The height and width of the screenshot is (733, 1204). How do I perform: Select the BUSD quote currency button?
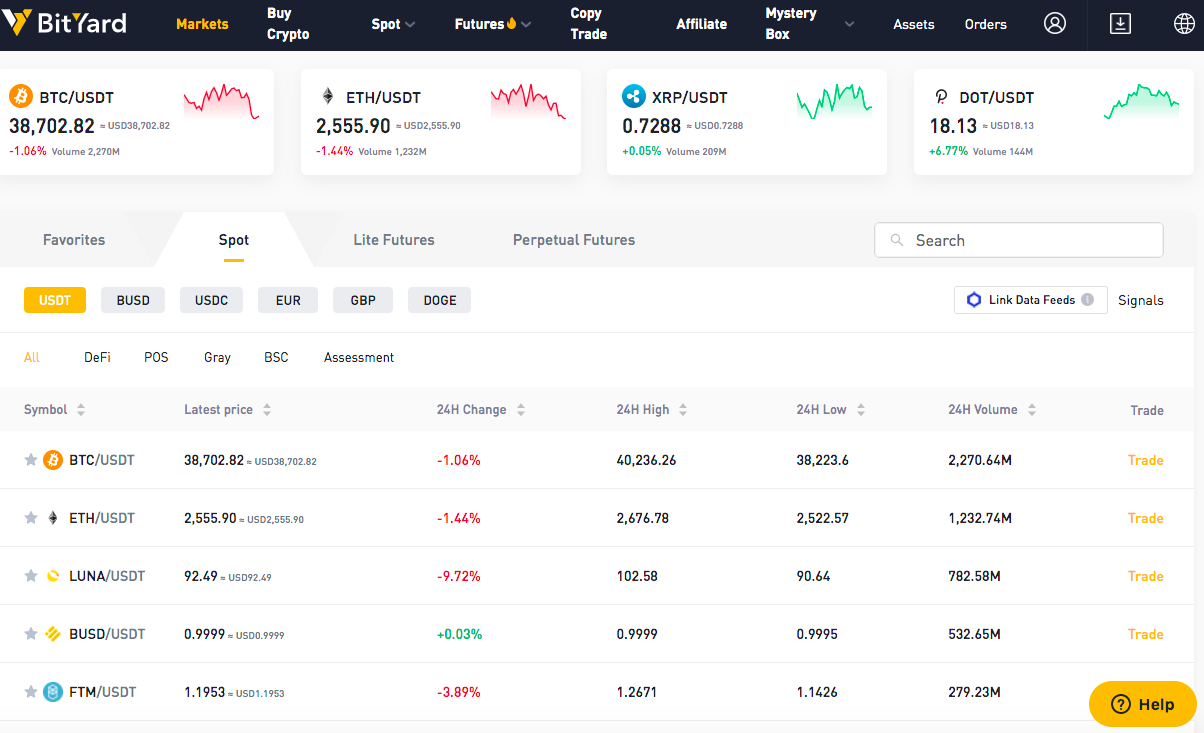pos(133,300)
